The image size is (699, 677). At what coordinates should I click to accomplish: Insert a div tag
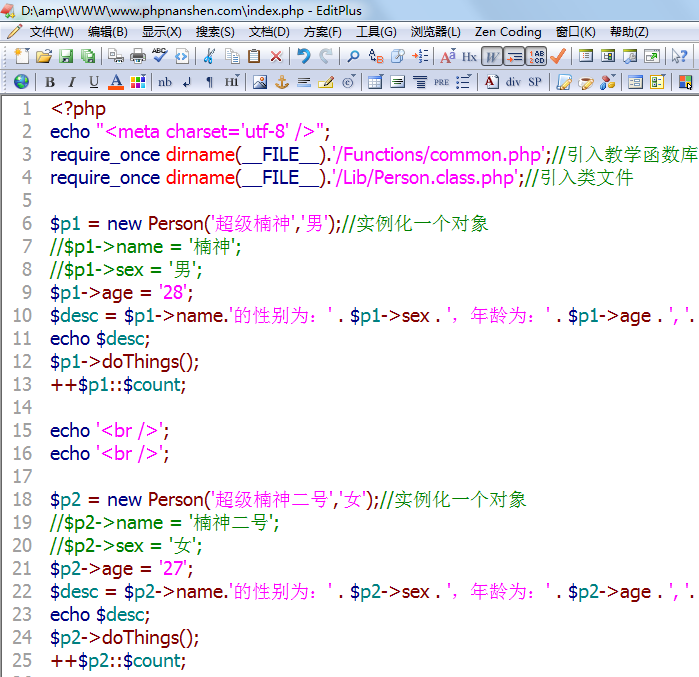513,82
